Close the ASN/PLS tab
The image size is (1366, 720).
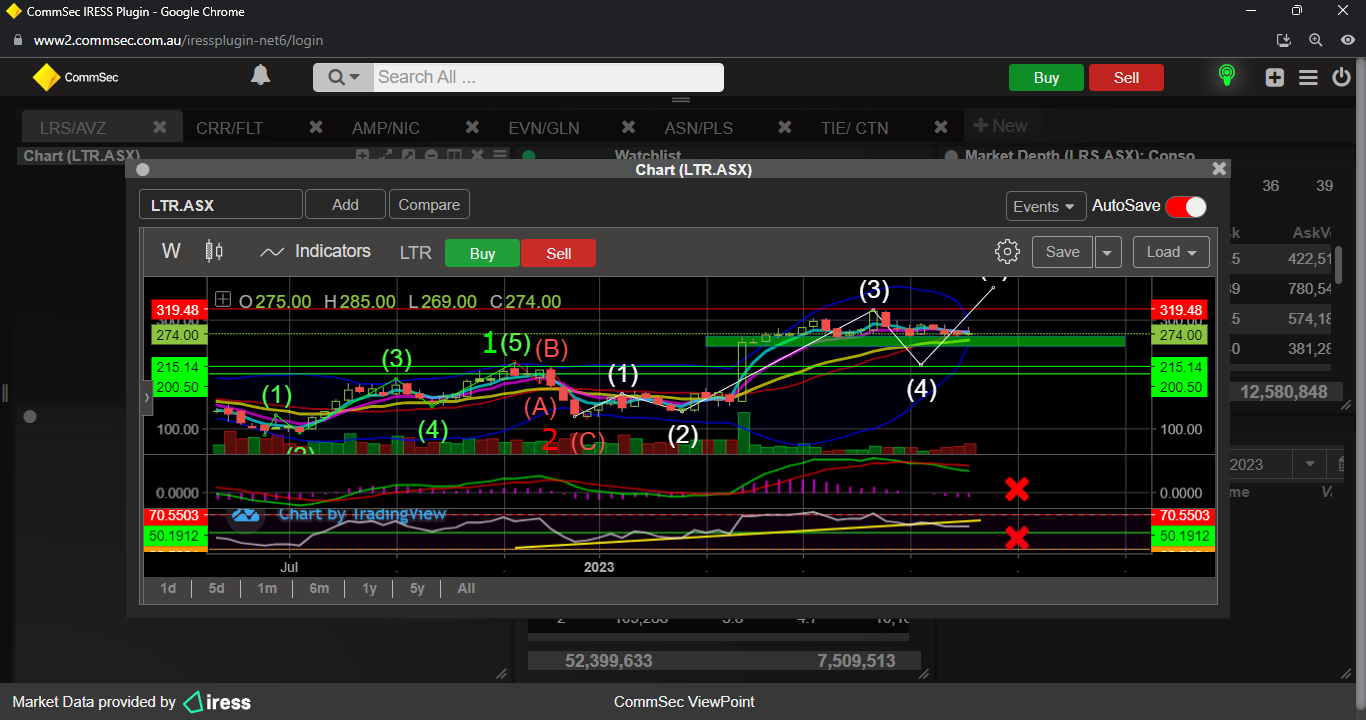point(785,128)
